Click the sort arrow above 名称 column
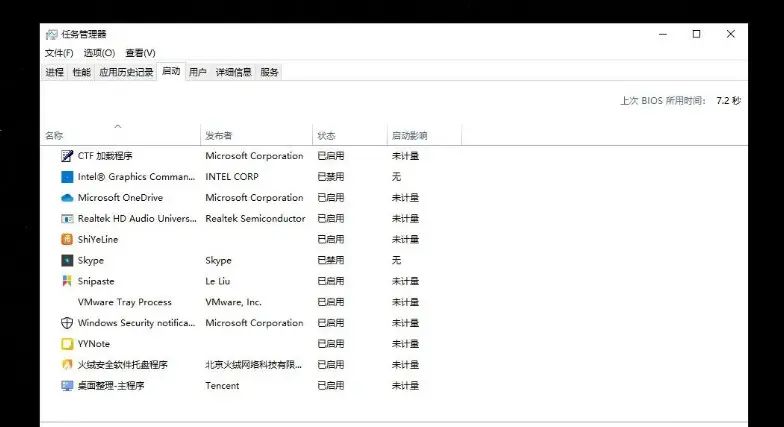The image size is (784, 427). (118, 126)
